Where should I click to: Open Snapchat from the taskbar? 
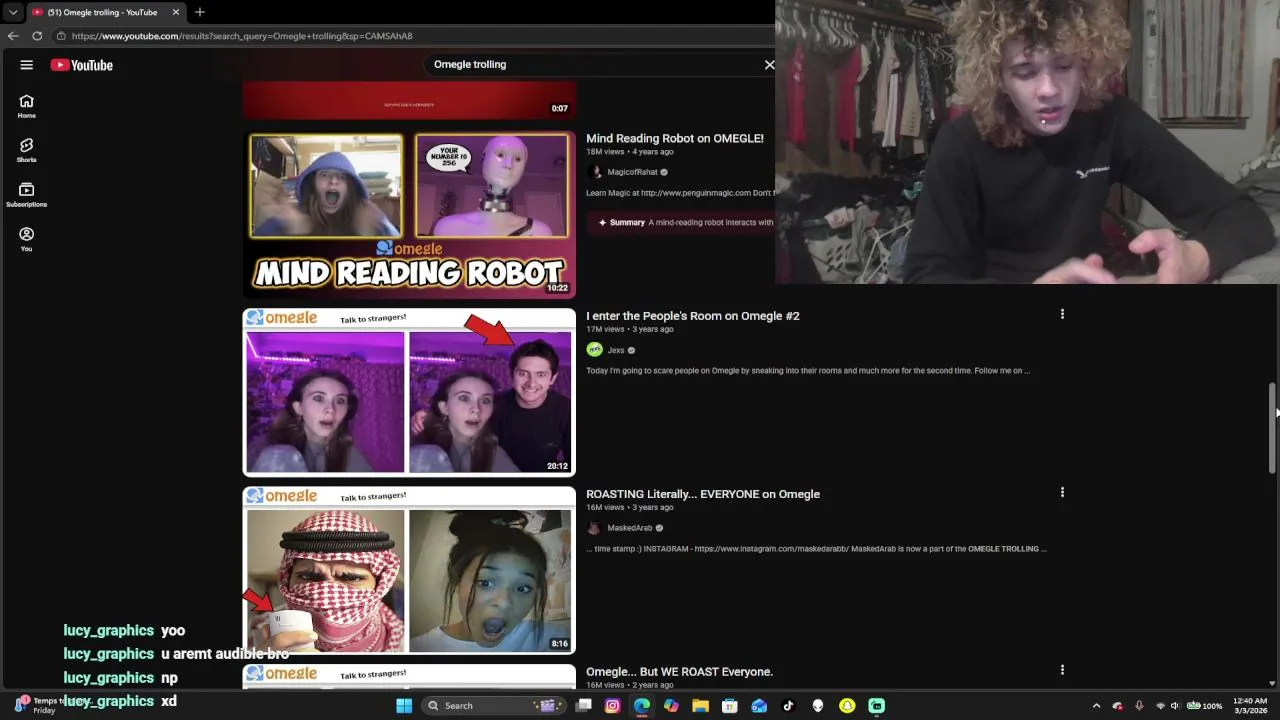(847, 706)
